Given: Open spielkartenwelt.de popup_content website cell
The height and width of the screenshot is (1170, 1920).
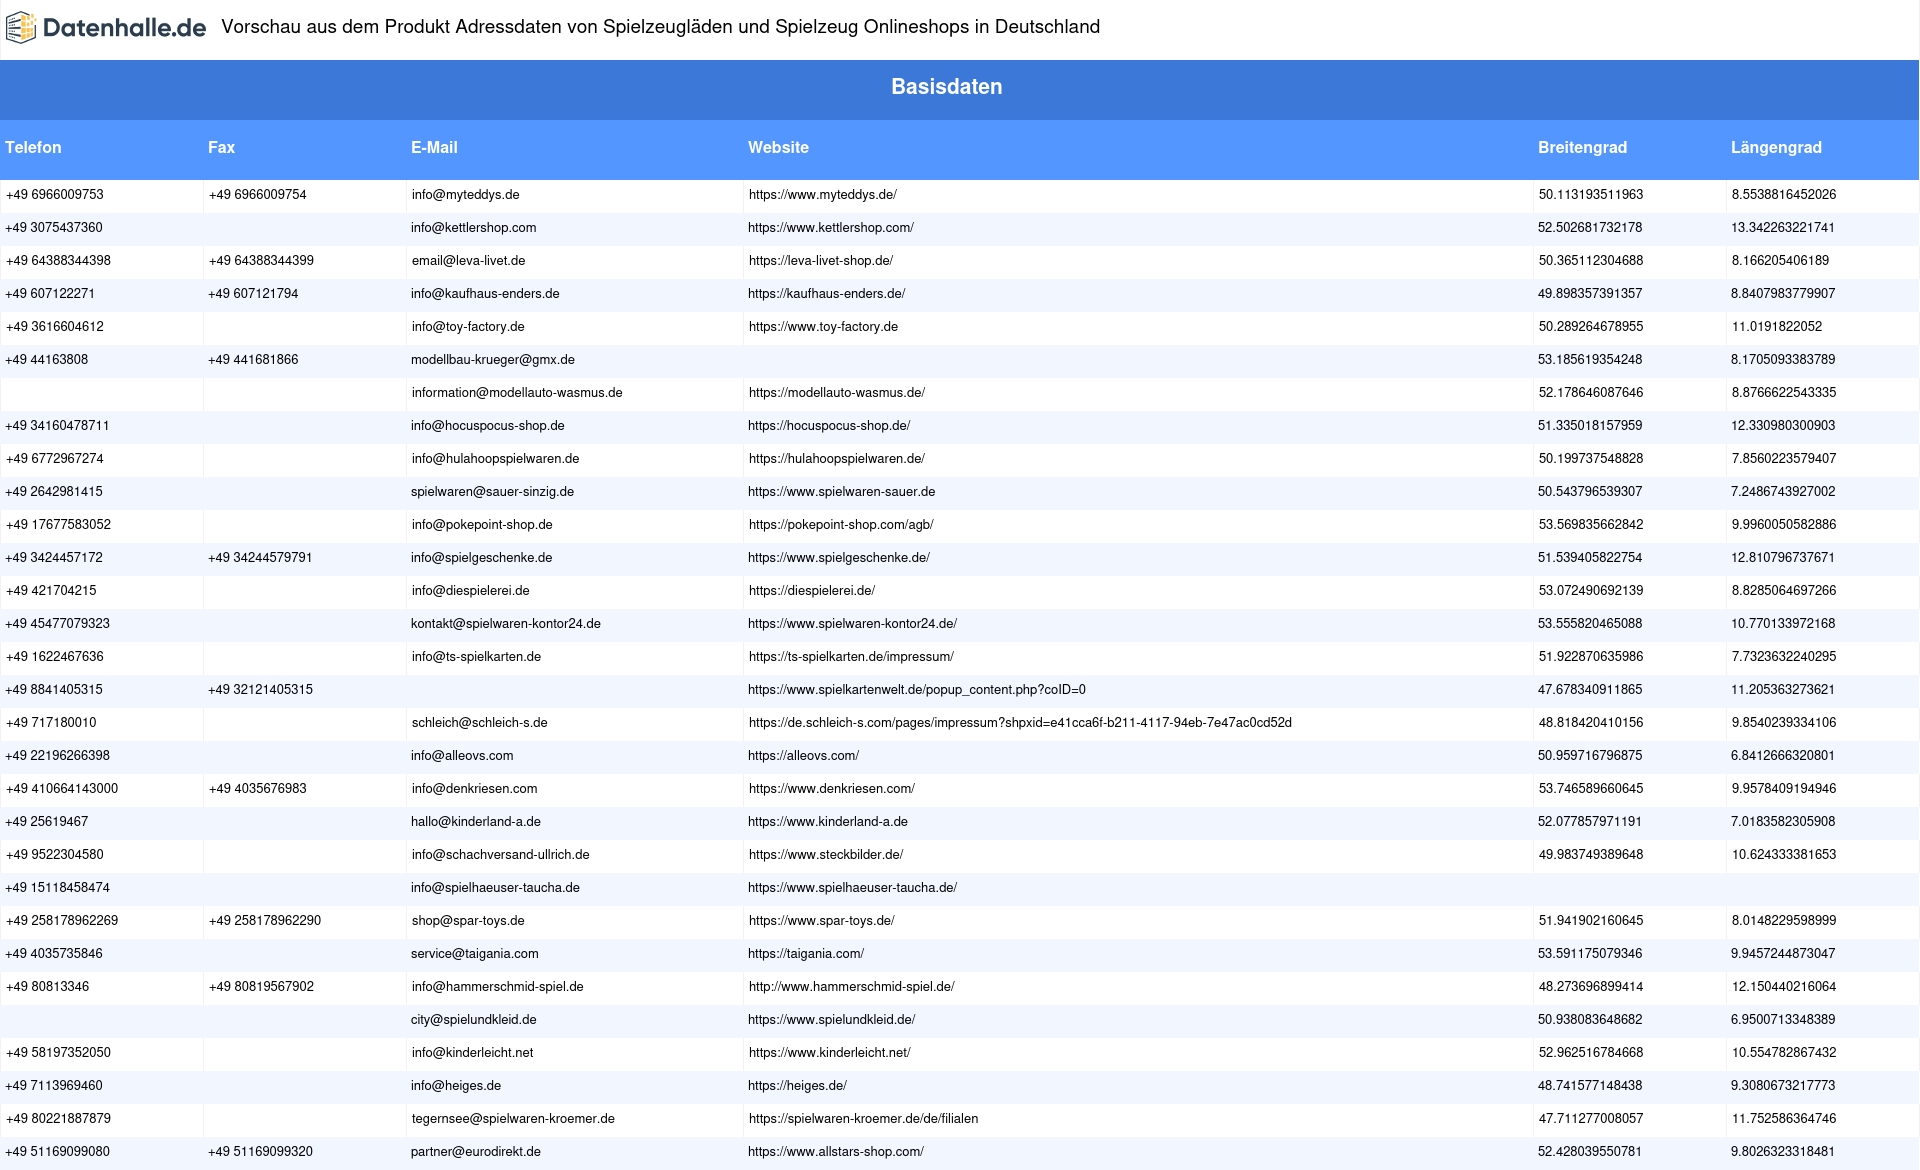Looking at the screenshot, I should pos(917,690).
